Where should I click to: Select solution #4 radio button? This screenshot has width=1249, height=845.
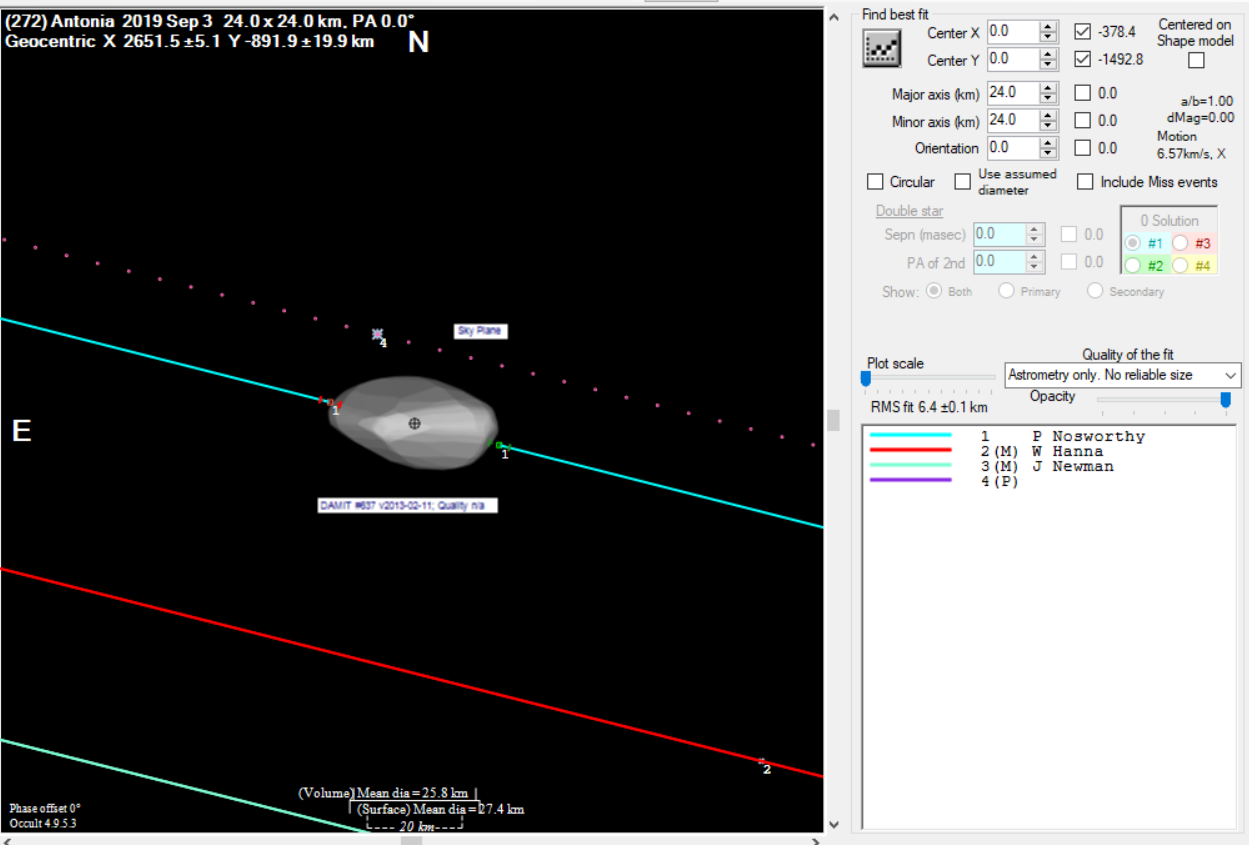click(1180, 266)
